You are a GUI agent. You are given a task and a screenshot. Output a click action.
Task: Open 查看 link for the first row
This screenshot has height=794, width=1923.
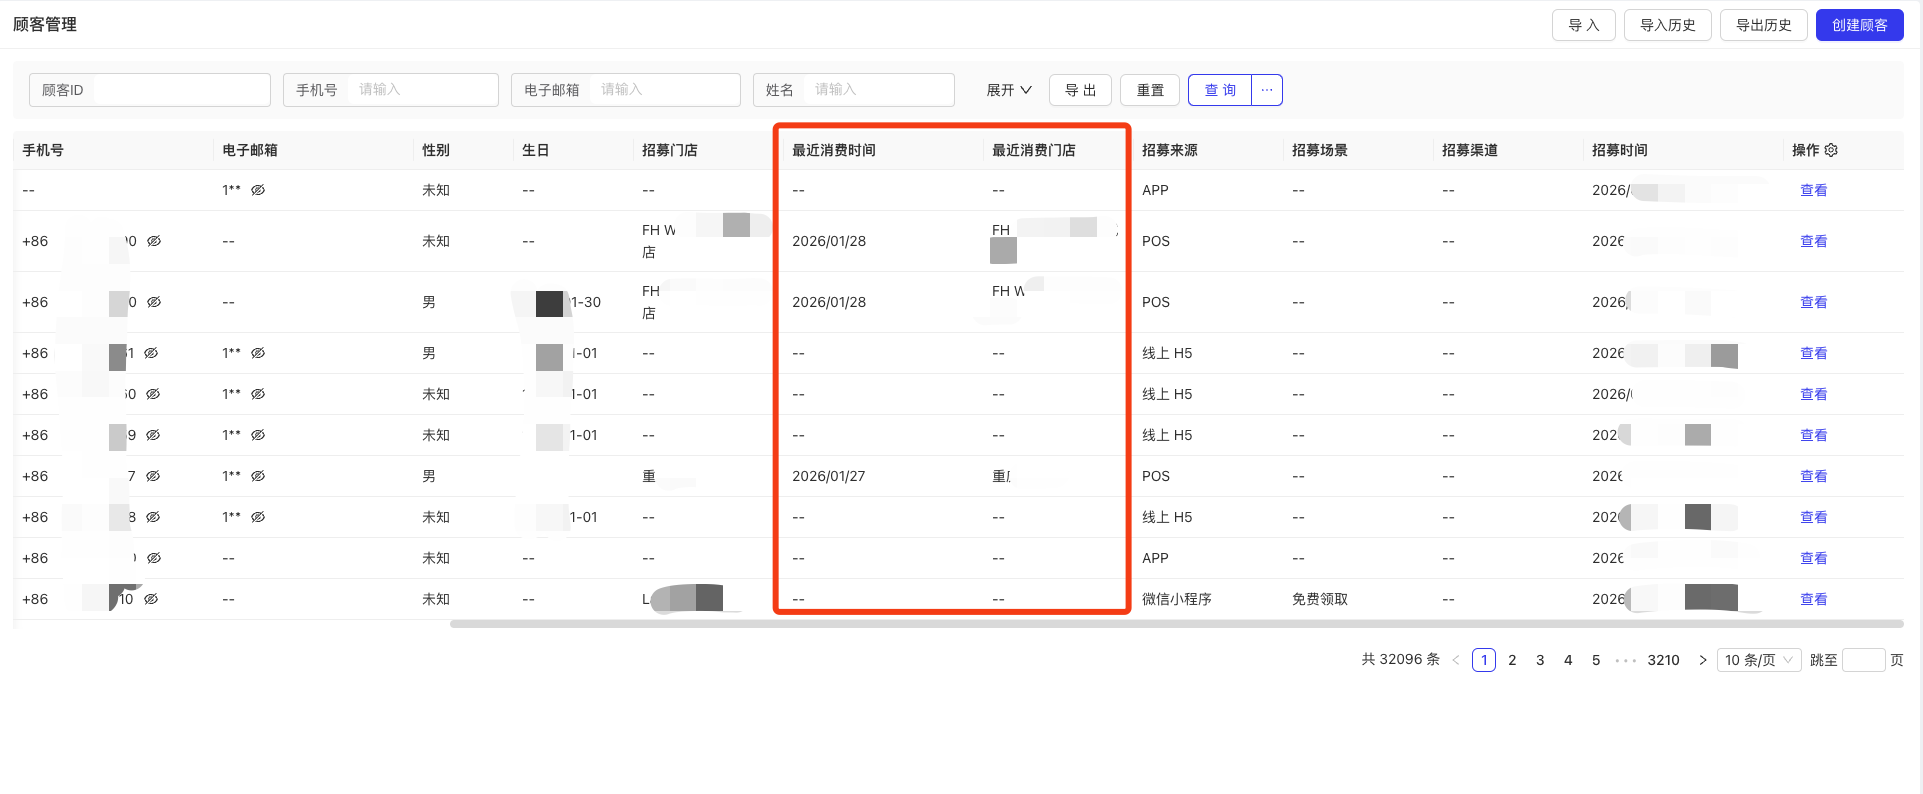point(1813,190)
